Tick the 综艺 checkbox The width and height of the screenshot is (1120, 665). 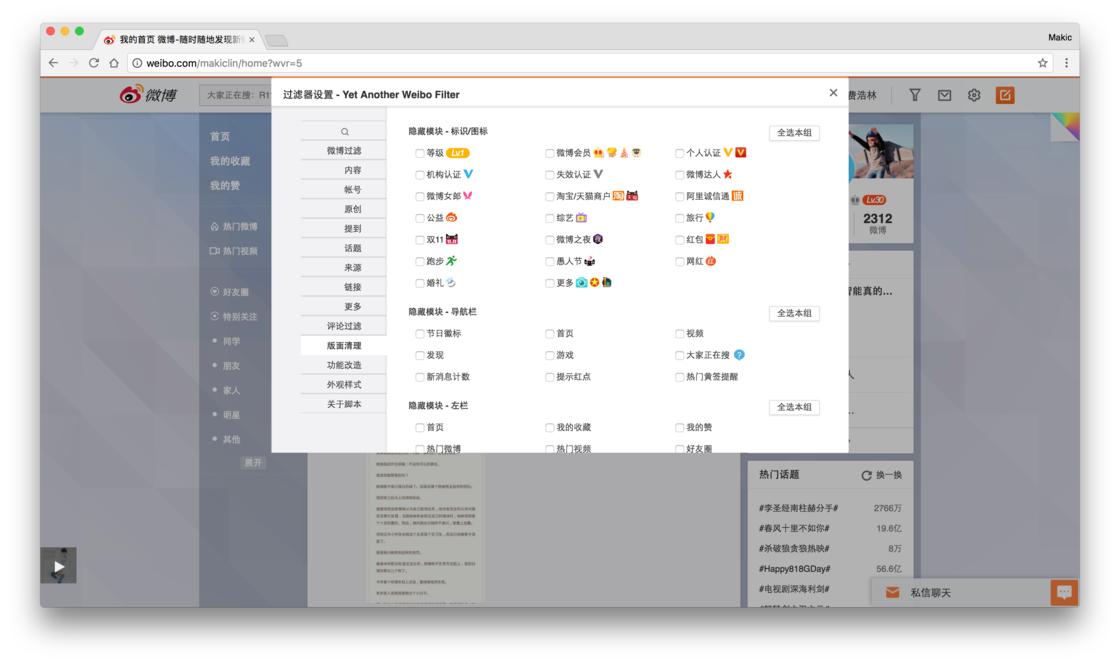coord(550,219)
